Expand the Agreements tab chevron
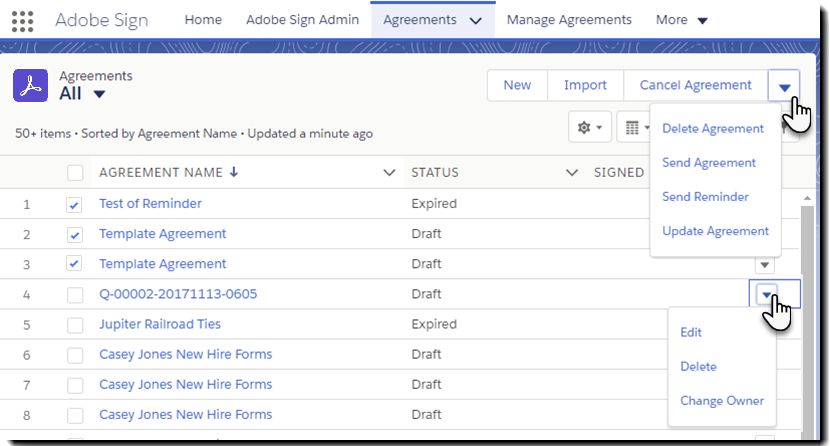This screenshot has height=446, width=830. (476, 21)
